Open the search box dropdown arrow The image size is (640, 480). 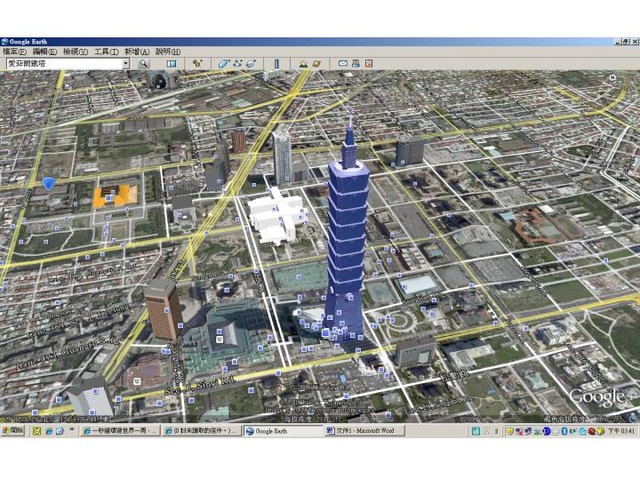[x=126, y=64]
